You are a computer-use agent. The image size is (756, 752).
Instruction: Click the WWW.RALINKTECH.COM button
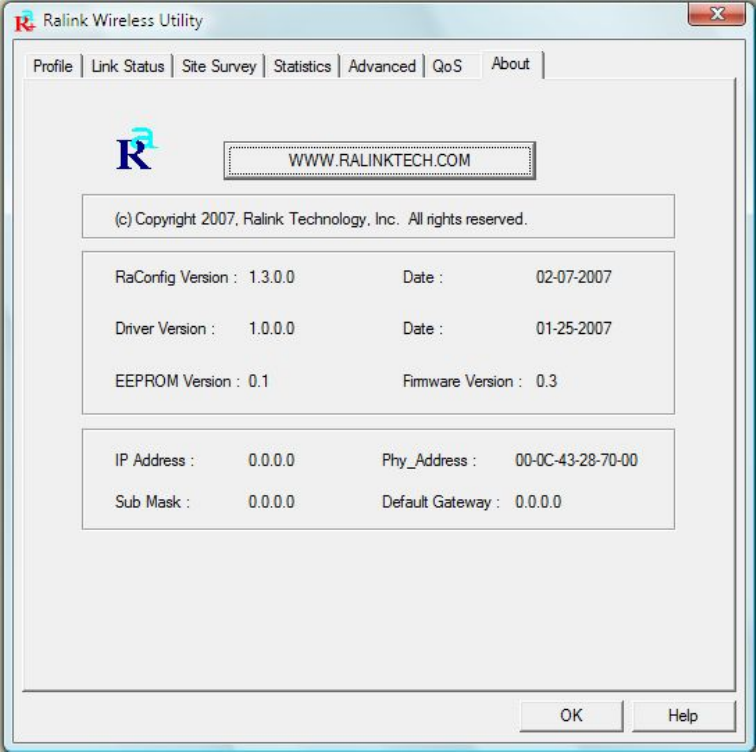(379, 161)
